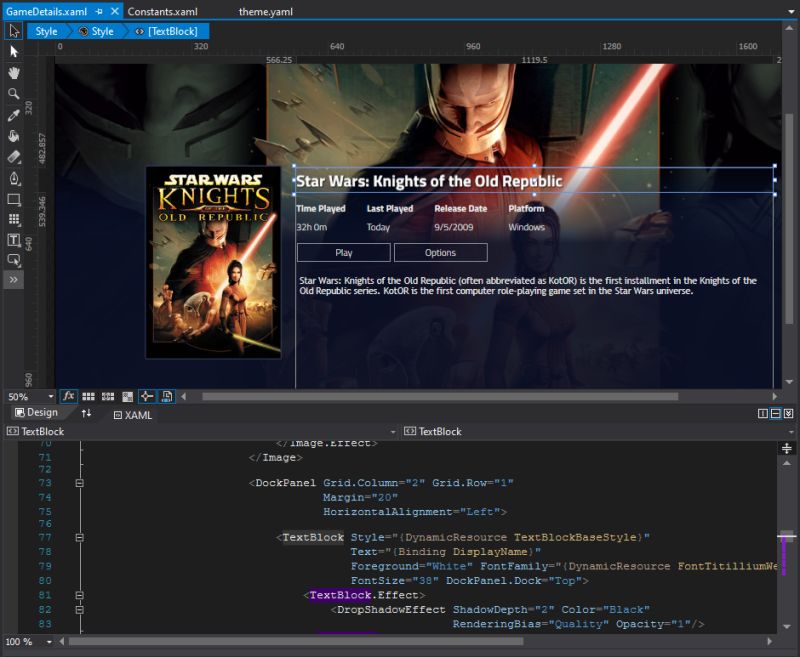Select the Eraser tool

coord(13,157)
